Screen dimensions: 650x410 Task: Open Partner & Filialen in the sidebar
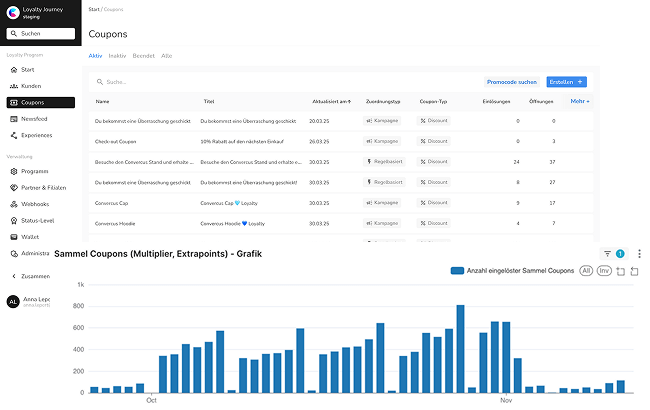(x=41, y=188)
